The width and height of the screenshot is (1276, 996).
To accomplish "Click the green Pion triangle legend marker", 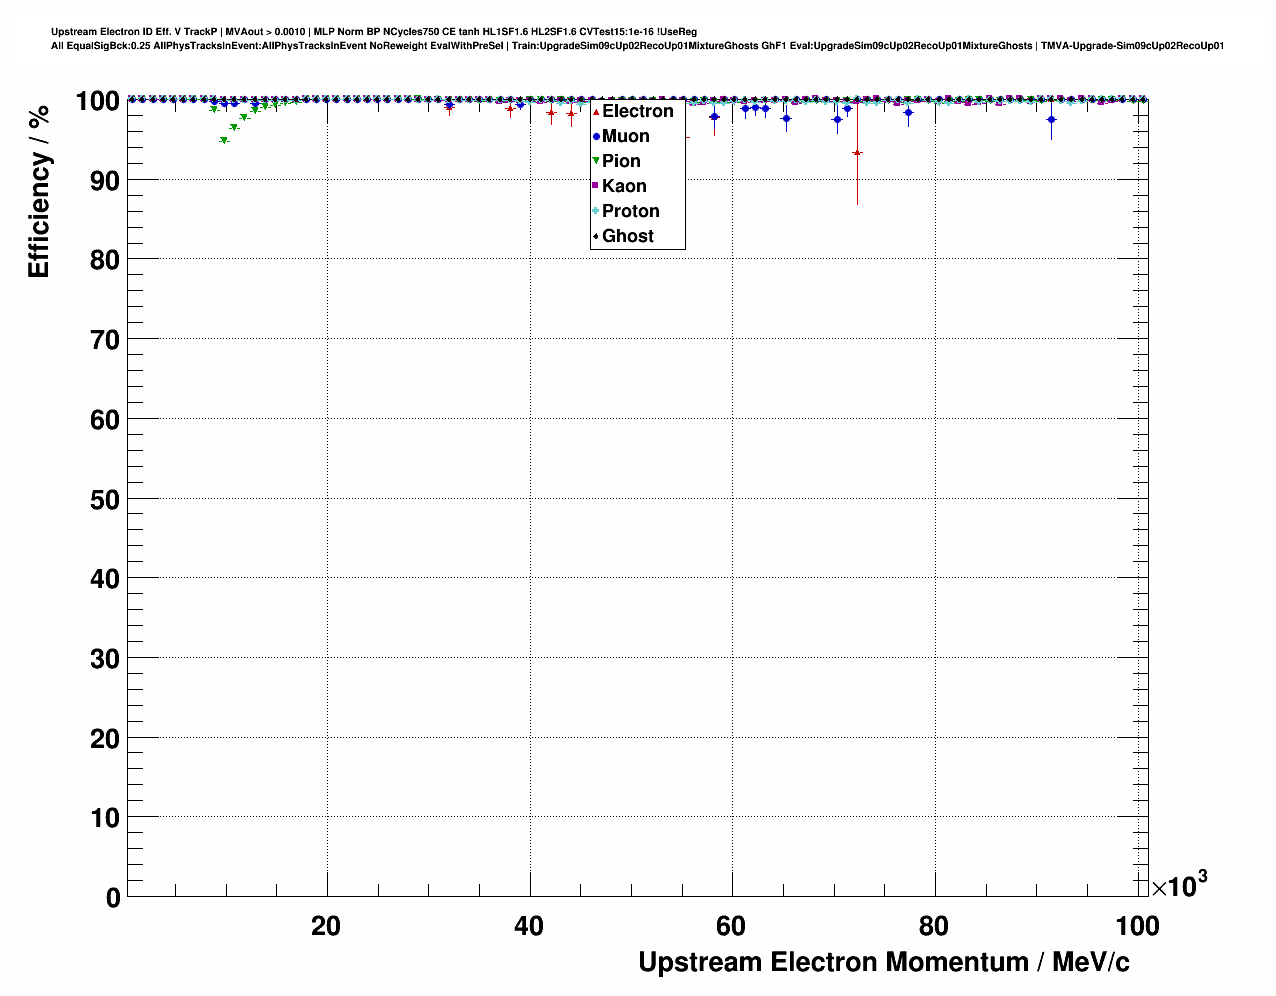I will [596, 161].
